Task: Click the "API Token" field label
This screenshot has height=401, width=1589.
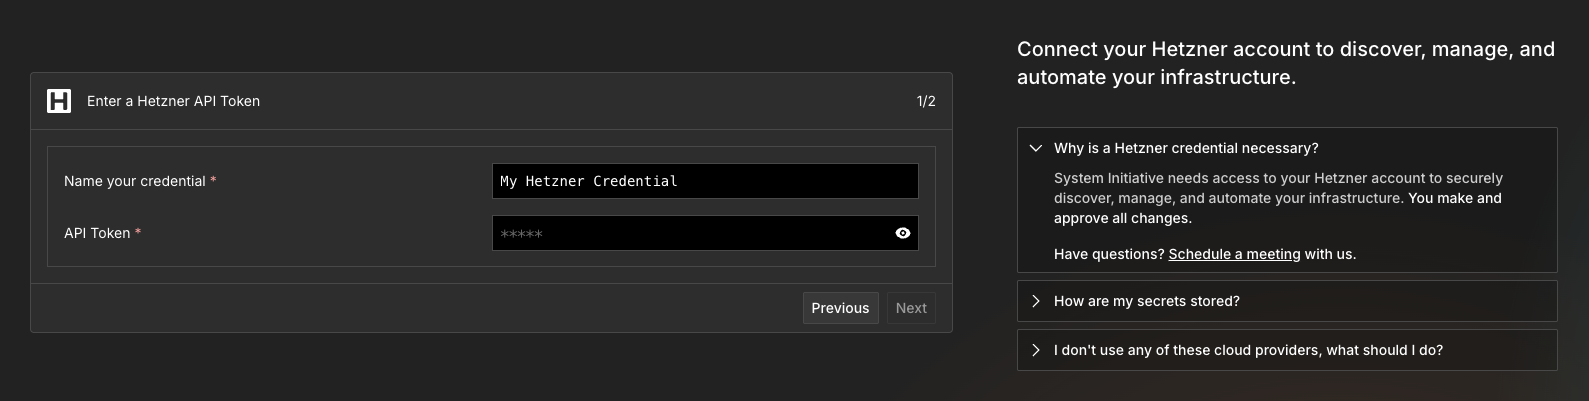Action: point(97,233)
